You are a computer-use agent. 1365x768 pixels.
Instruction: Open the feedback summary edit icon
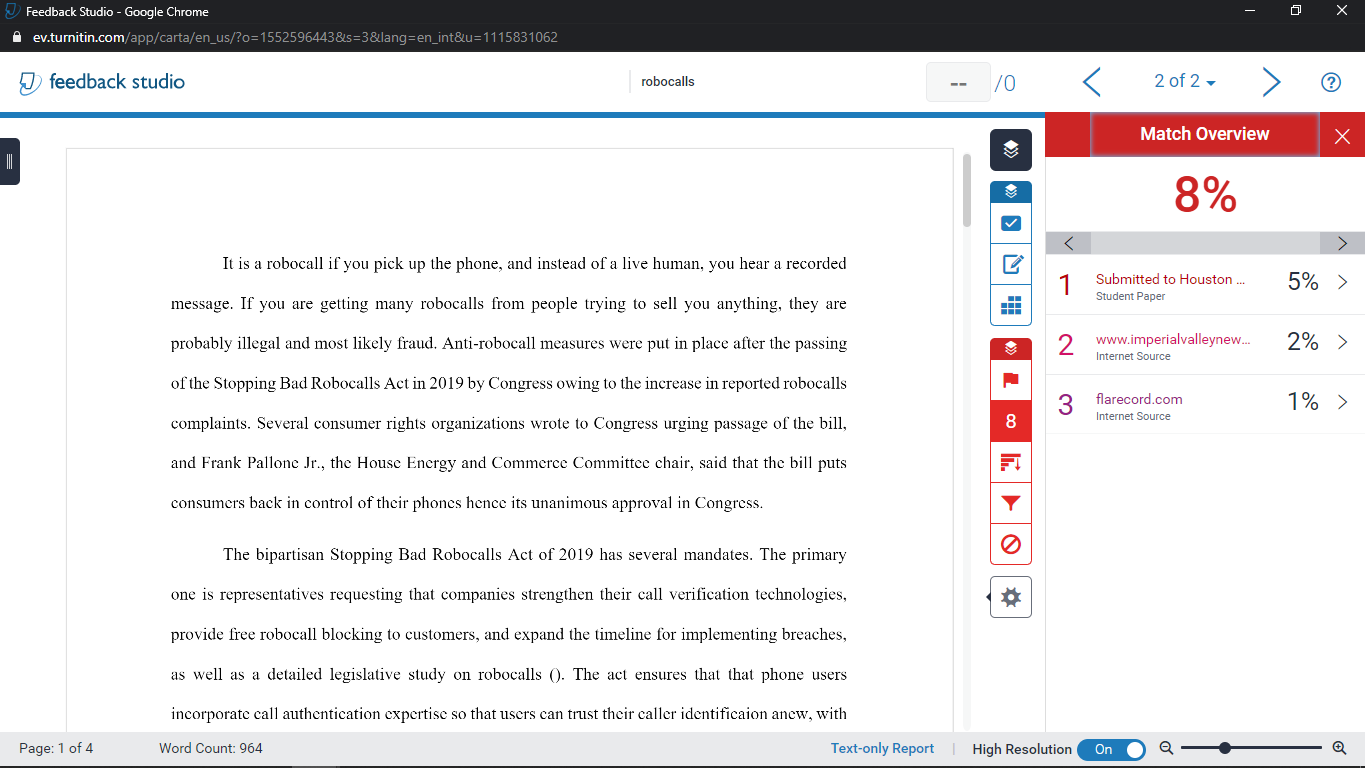tap(1010, 264)
